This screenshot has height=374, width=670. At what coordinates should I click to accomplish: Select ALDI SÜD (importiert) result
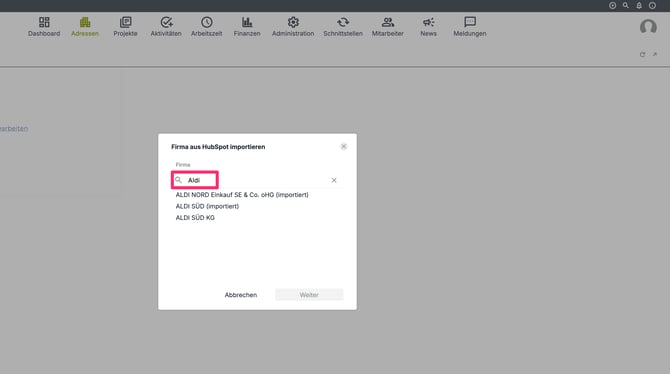pyautogui.click(x=207, y=206)
